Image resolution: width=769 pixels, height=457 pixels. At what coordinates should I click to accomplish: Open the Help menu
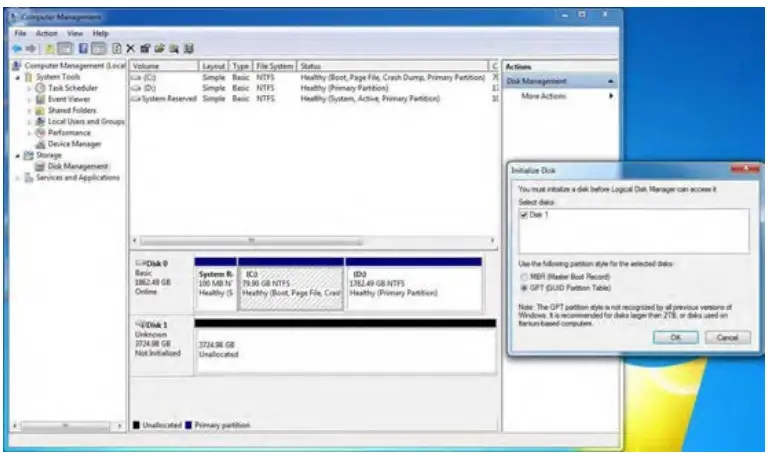101,33
